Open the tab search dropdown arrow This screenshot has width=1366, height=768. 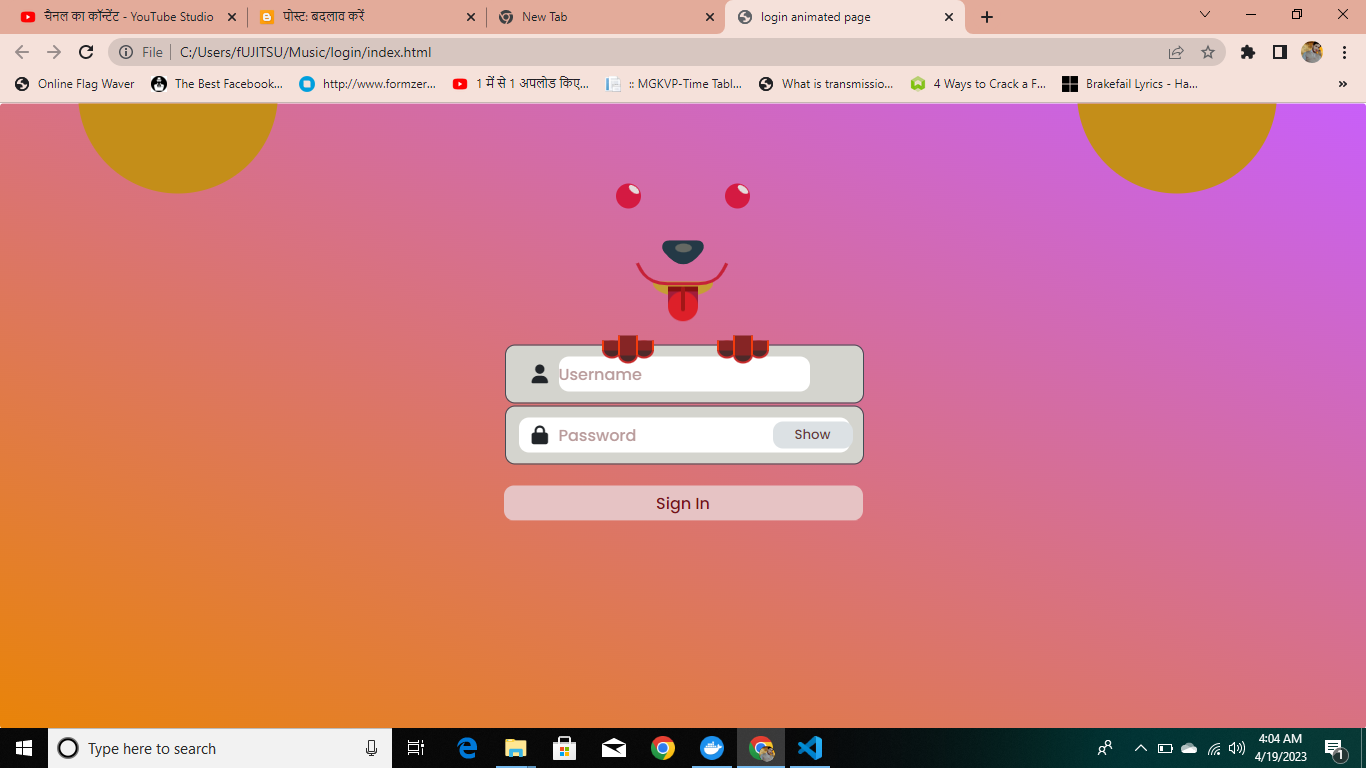click(1205, 14)
